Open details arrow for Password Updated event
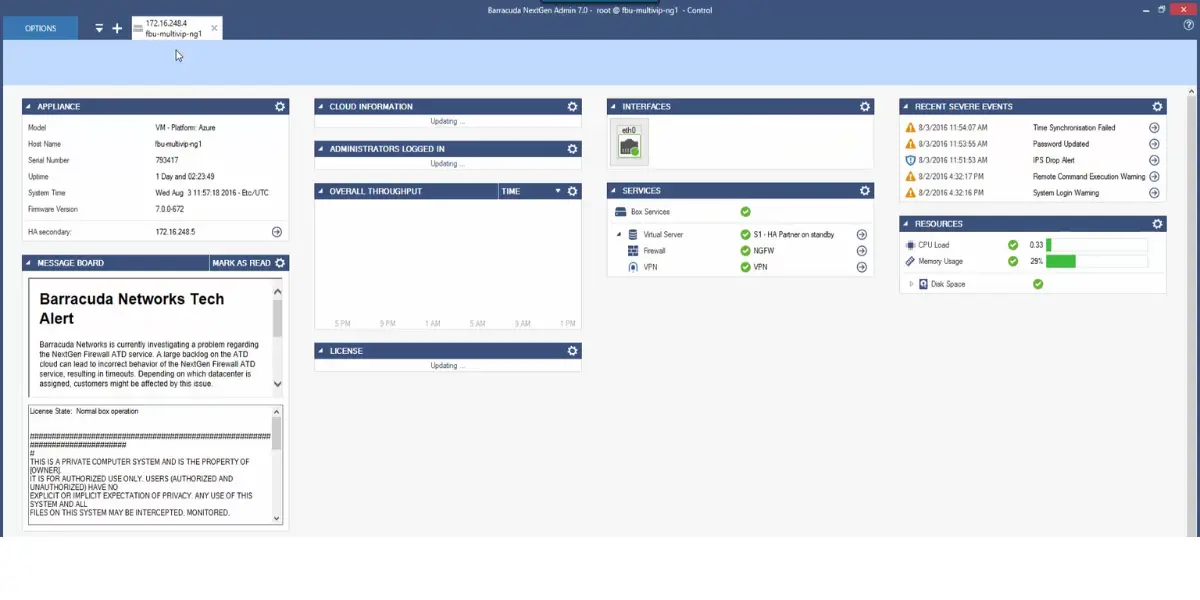1200x600 pixels. pos(1154,144)
